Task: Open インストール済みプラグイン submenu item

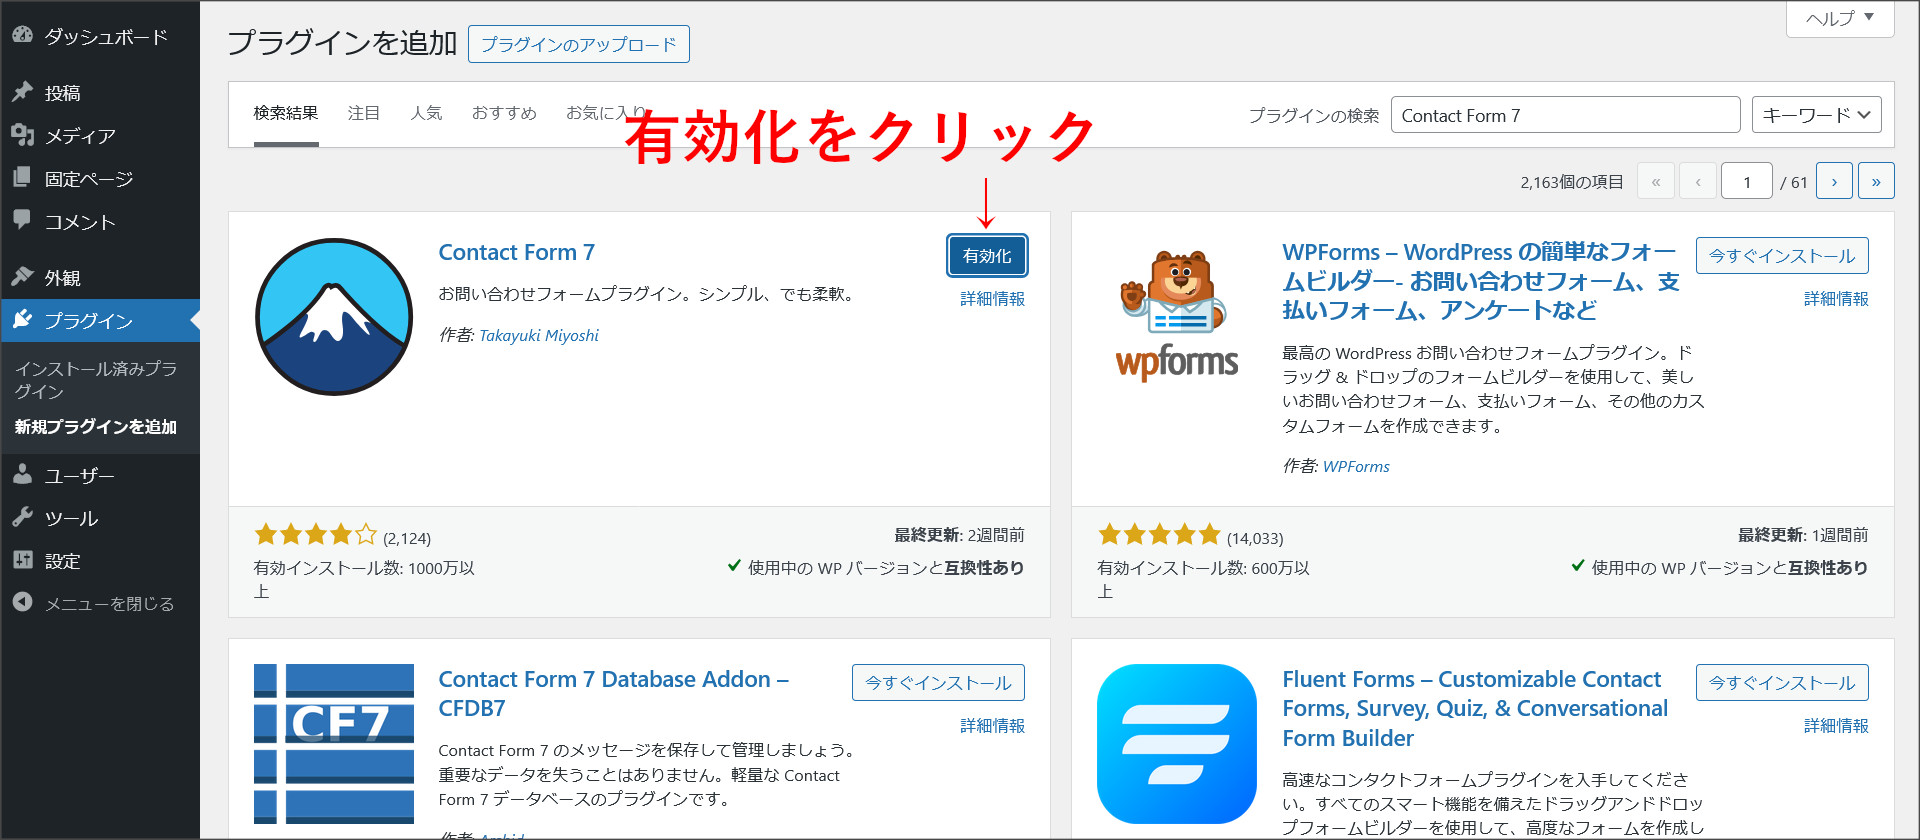Action: point(96,380)
